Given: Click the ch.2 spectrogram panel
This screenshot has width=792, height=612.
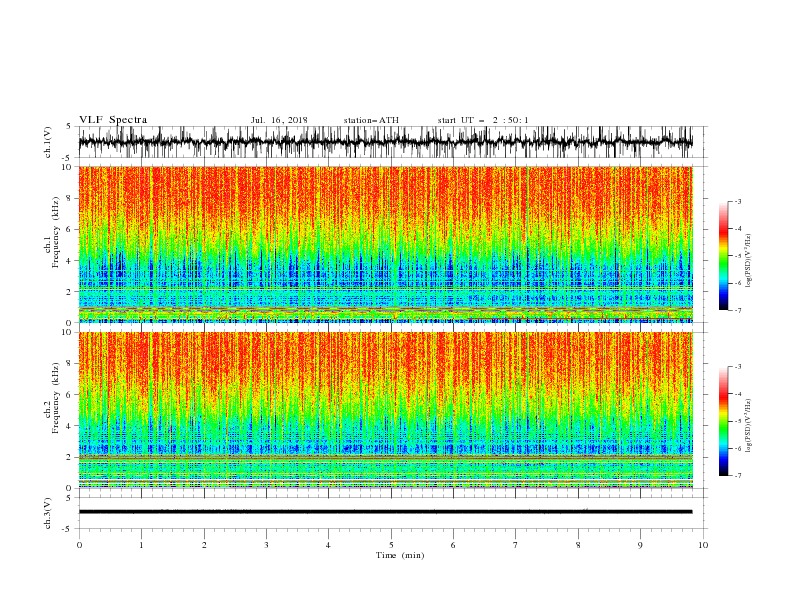Looking at the screenshot, I should 385,410.
